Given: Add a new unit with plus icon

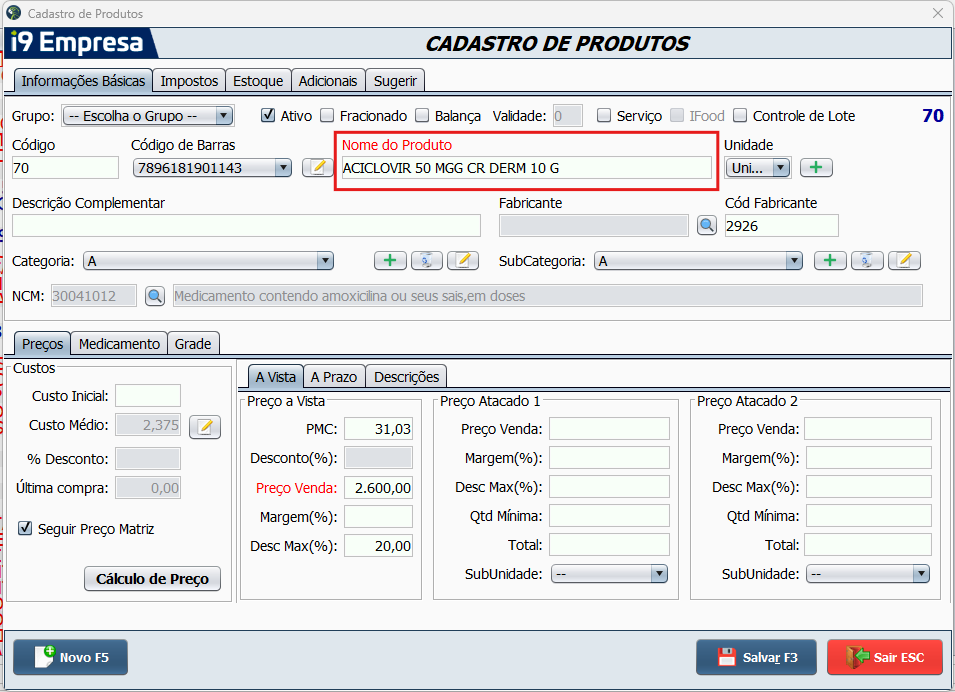Looking at the screenshot, I should (816, 168).
